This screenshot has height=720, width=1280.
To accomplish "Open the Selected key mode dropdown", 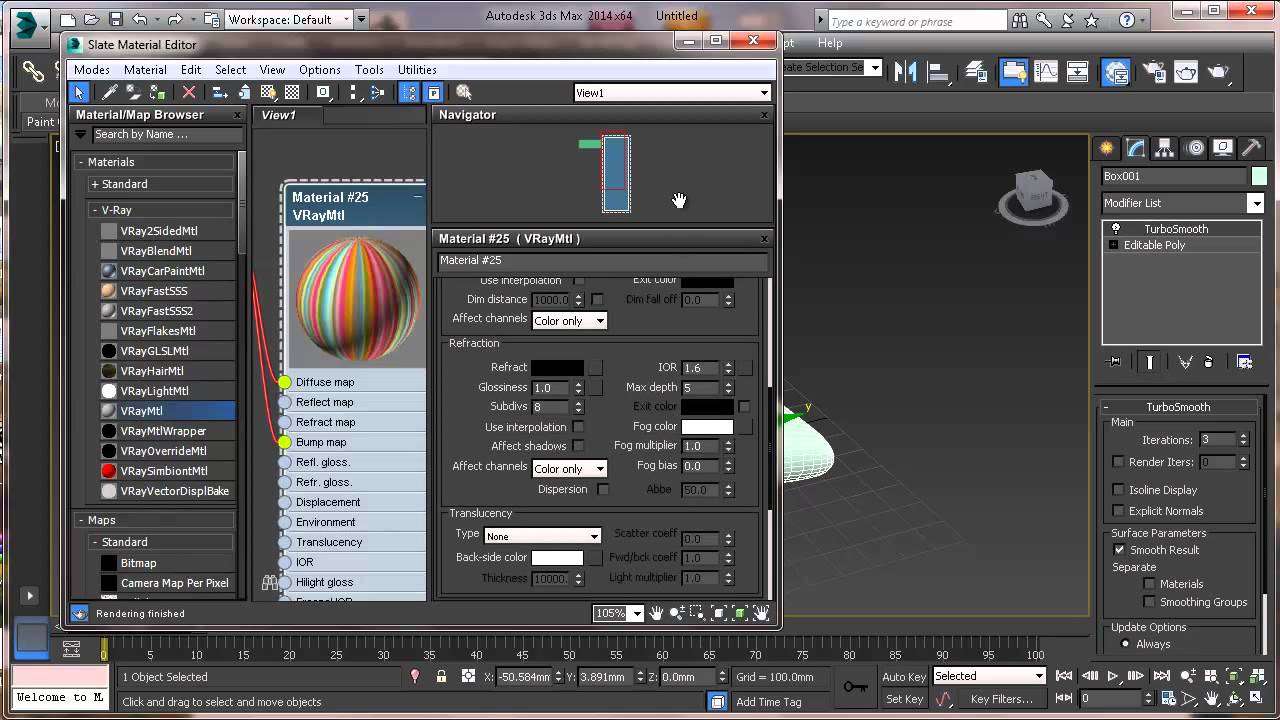I will pos(988,676).
